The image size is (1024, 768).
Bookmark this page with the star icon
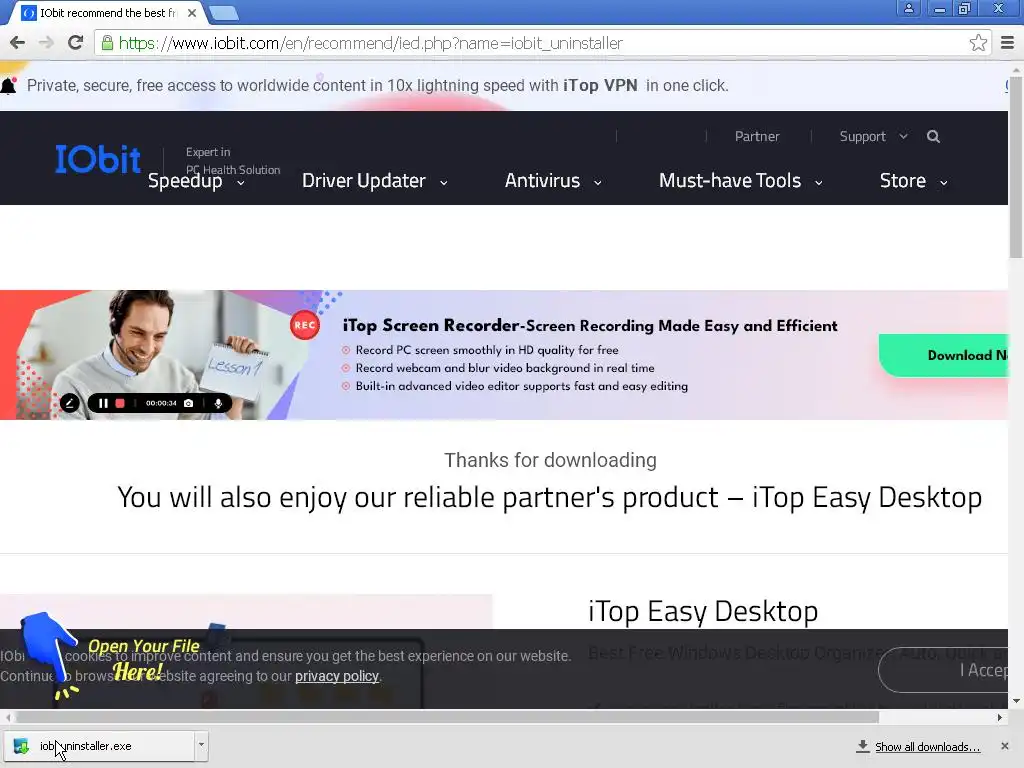click(x=978, y=43)
